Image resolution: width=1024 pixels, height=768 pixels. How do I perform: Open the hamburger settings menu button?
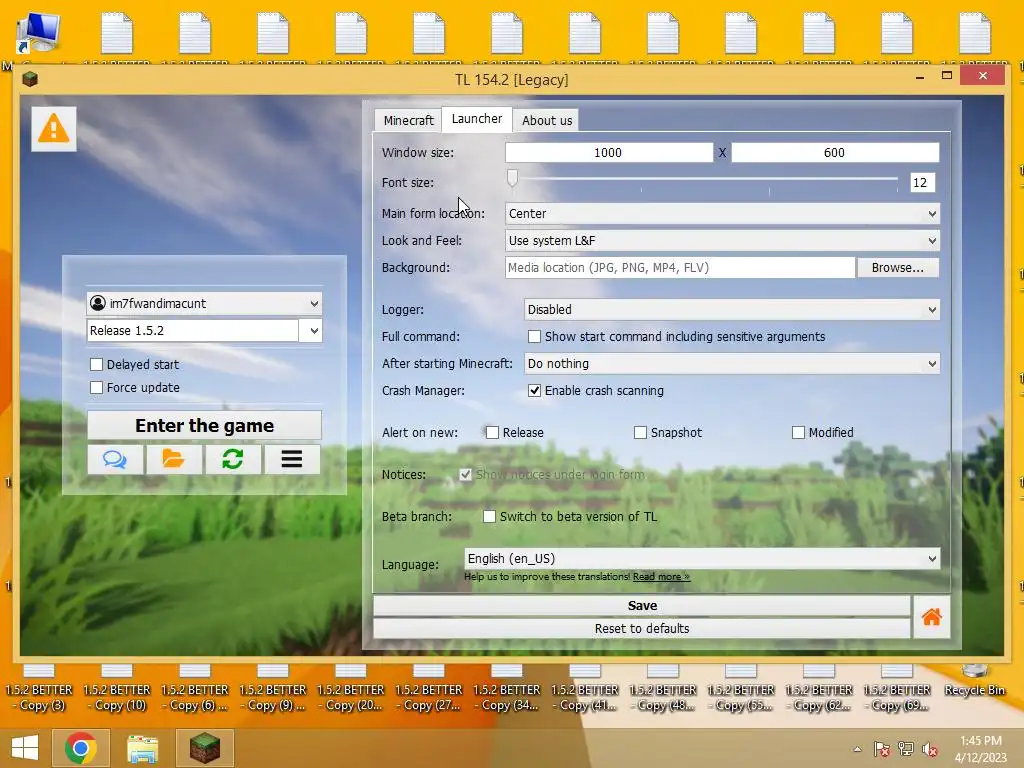(292, 459)
